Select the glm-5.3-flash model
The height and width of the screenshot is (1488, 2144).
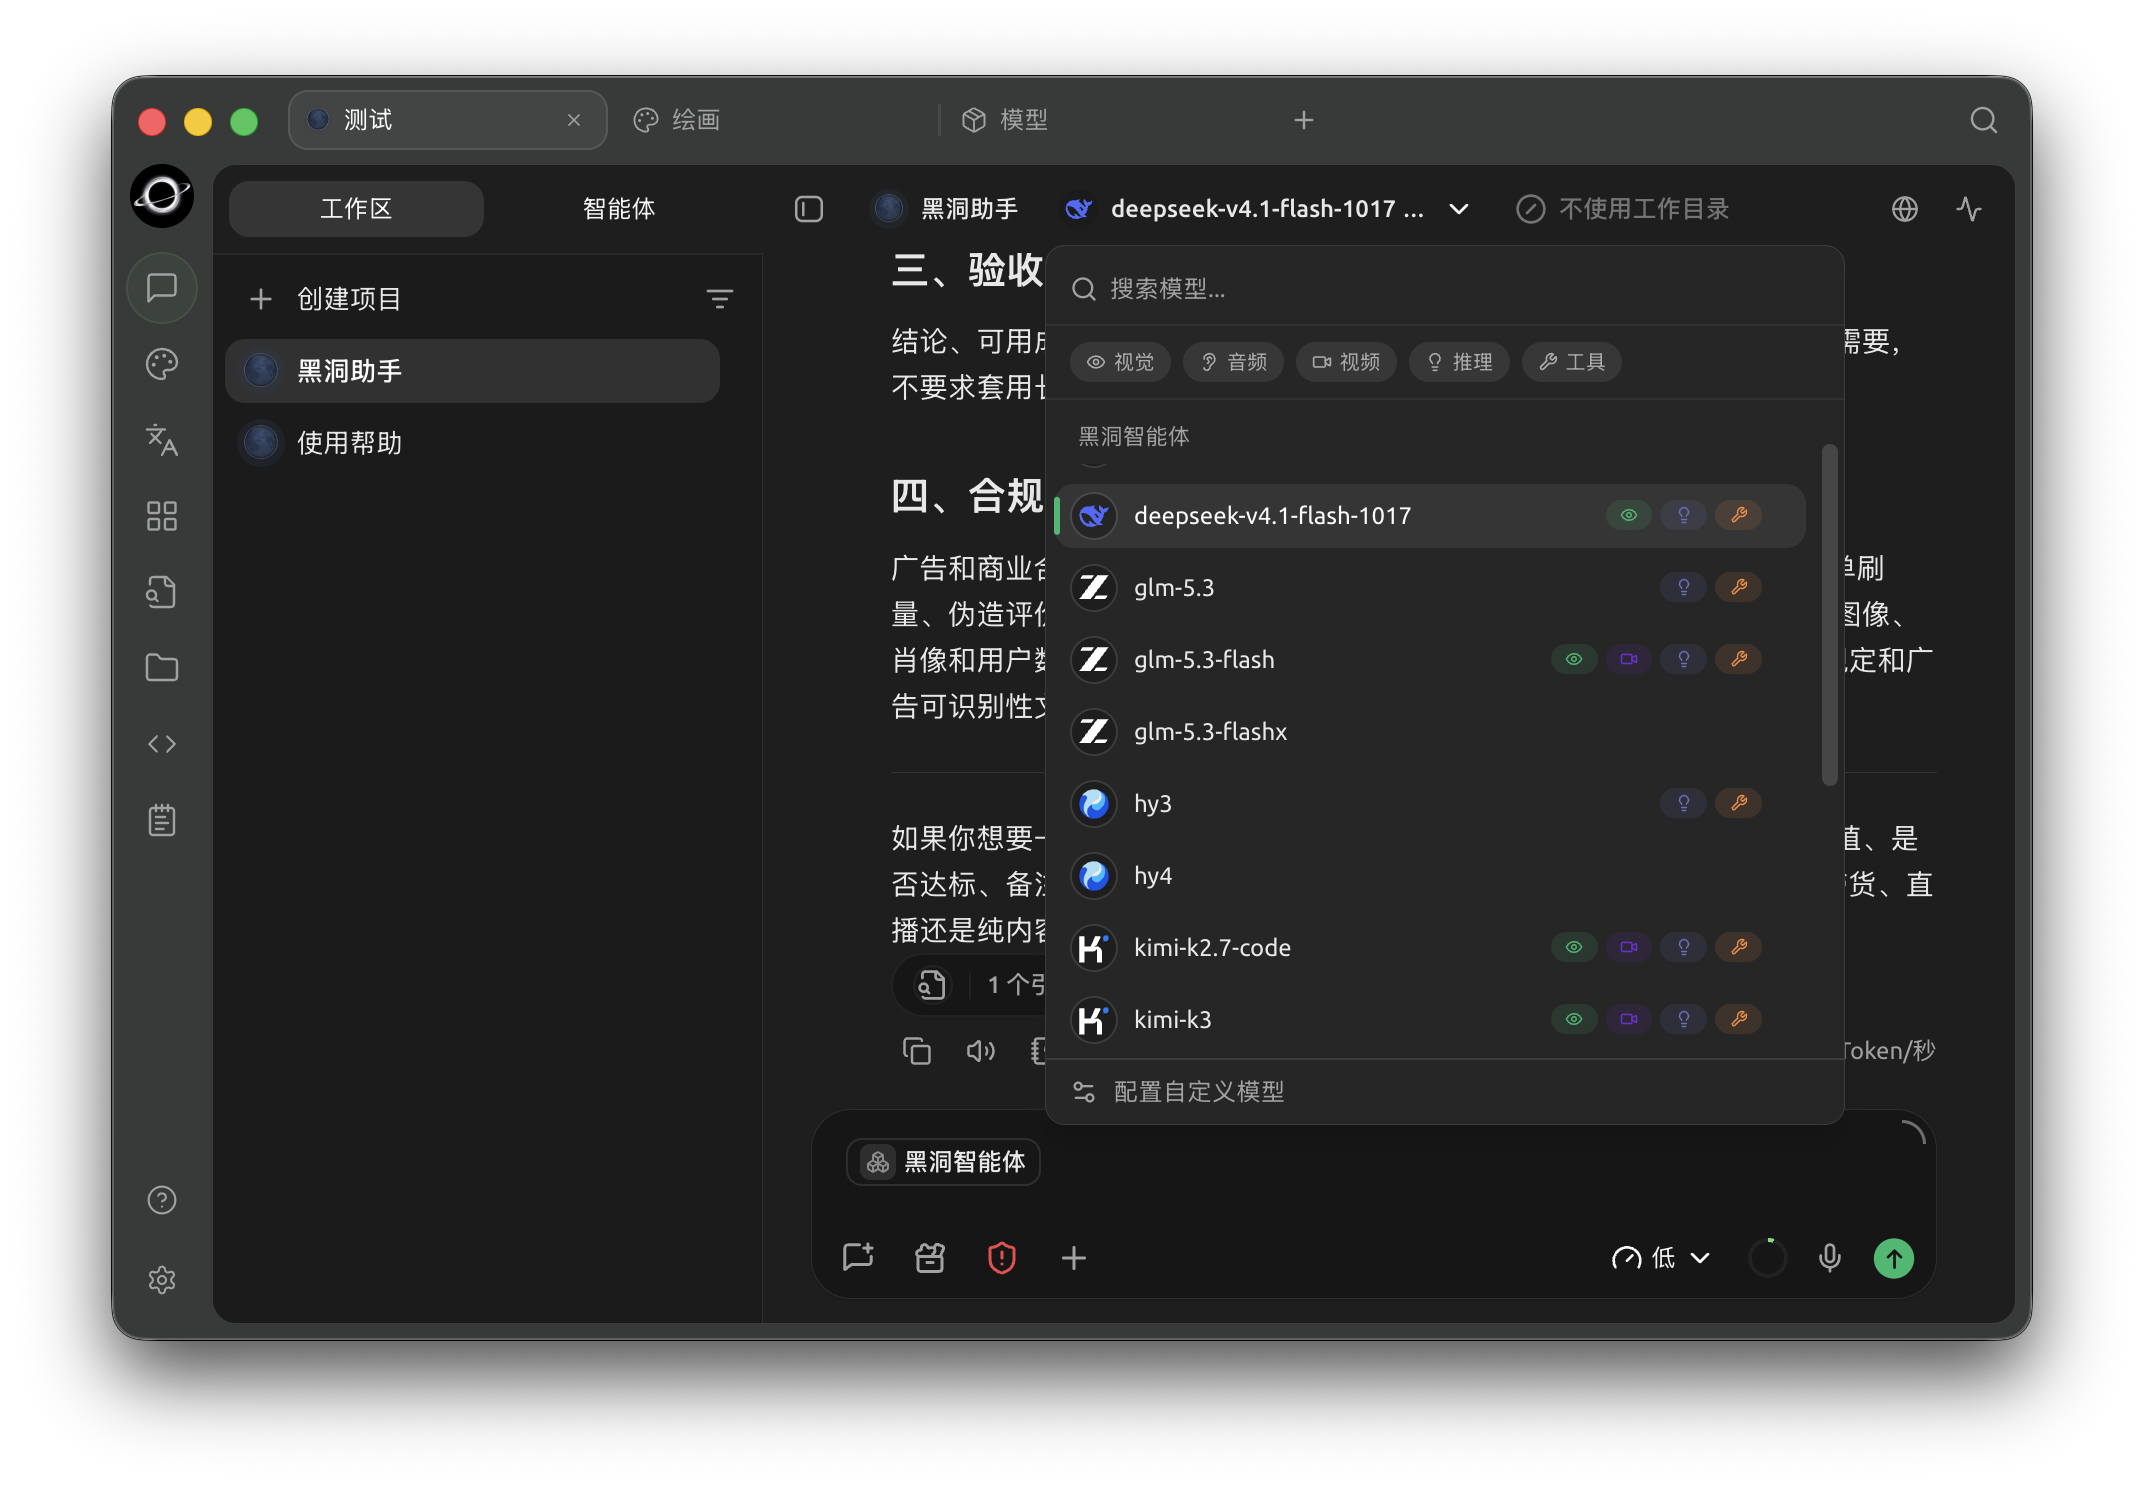1430,660
